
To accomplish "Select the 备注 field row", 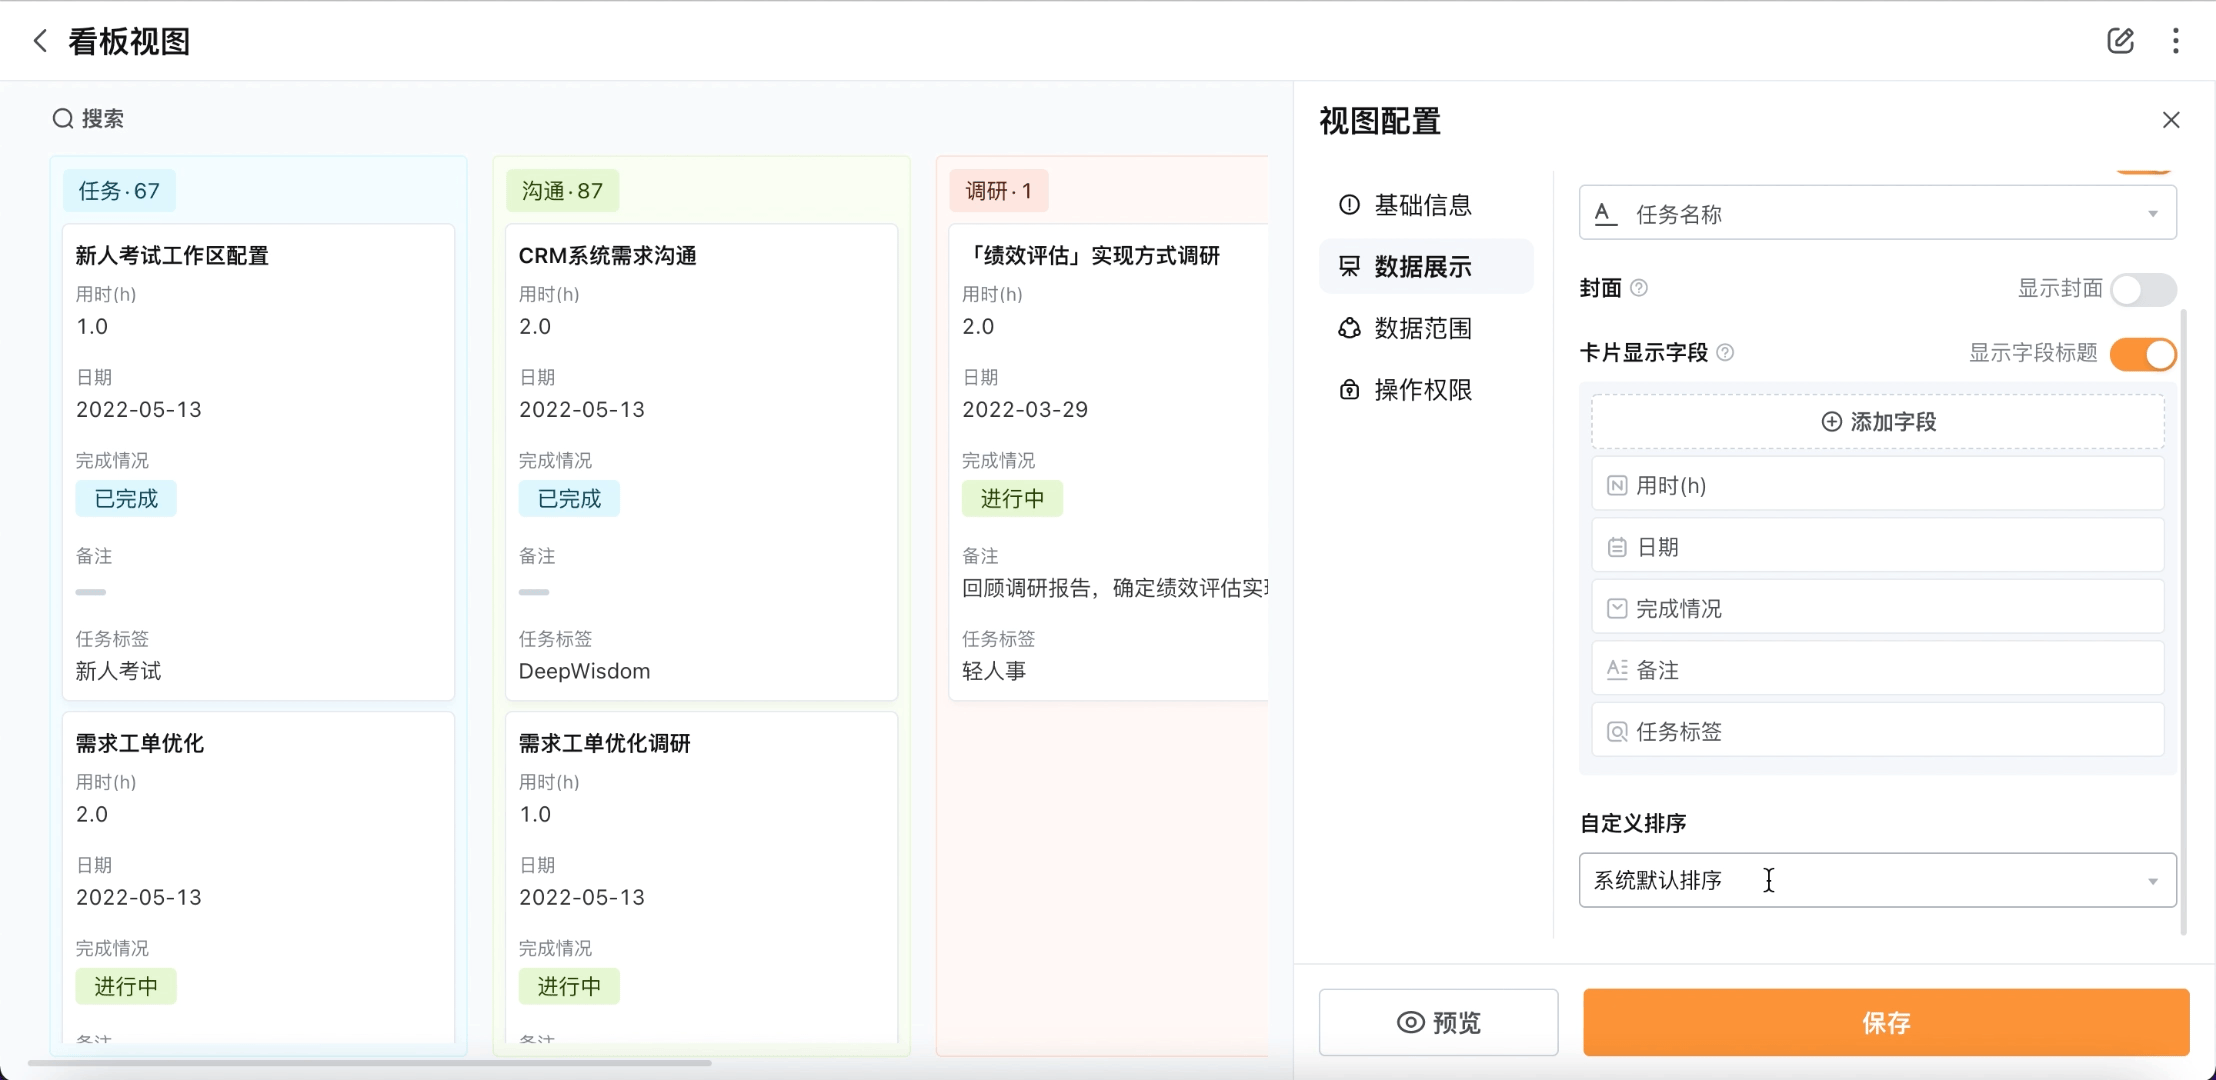I will click(x=1878, y=670).
